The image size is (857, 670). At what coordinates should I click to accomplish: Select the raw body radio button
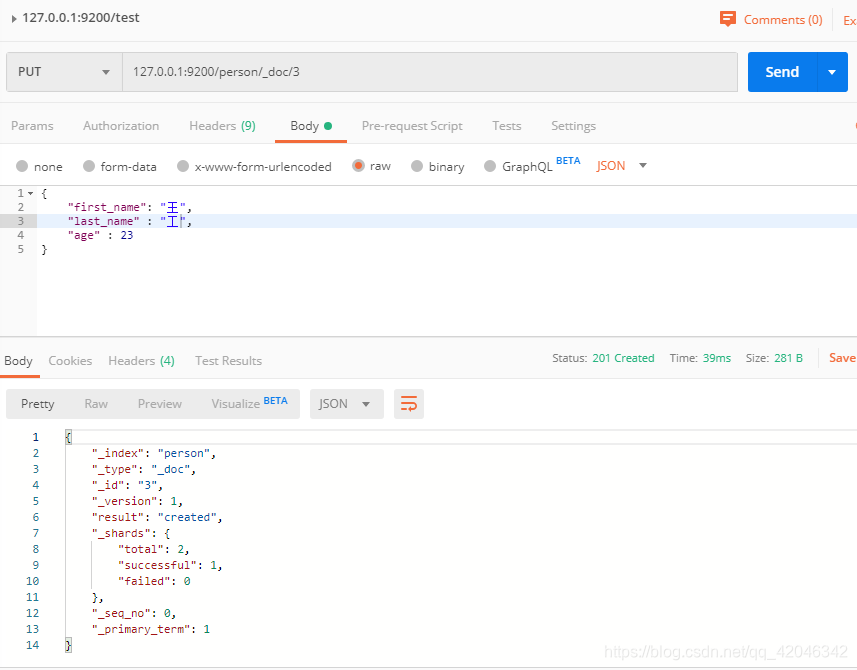[359, 166]
